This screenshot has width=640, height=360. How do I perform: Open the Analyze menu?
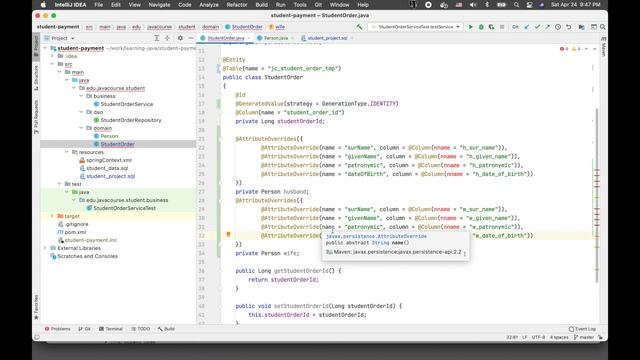click(x=209, y=5)
